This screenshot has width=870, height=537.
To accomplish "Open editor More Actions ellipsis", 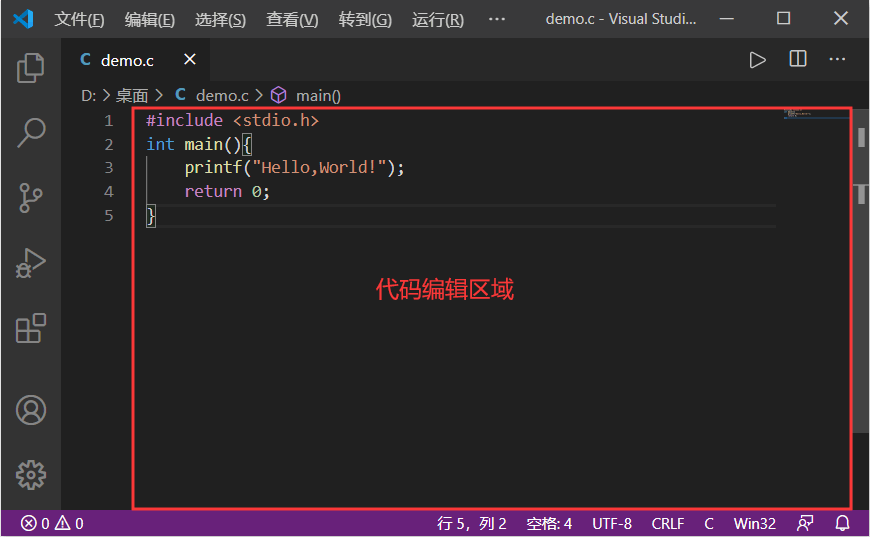I will pyautogui.click(x=837, y=60).
